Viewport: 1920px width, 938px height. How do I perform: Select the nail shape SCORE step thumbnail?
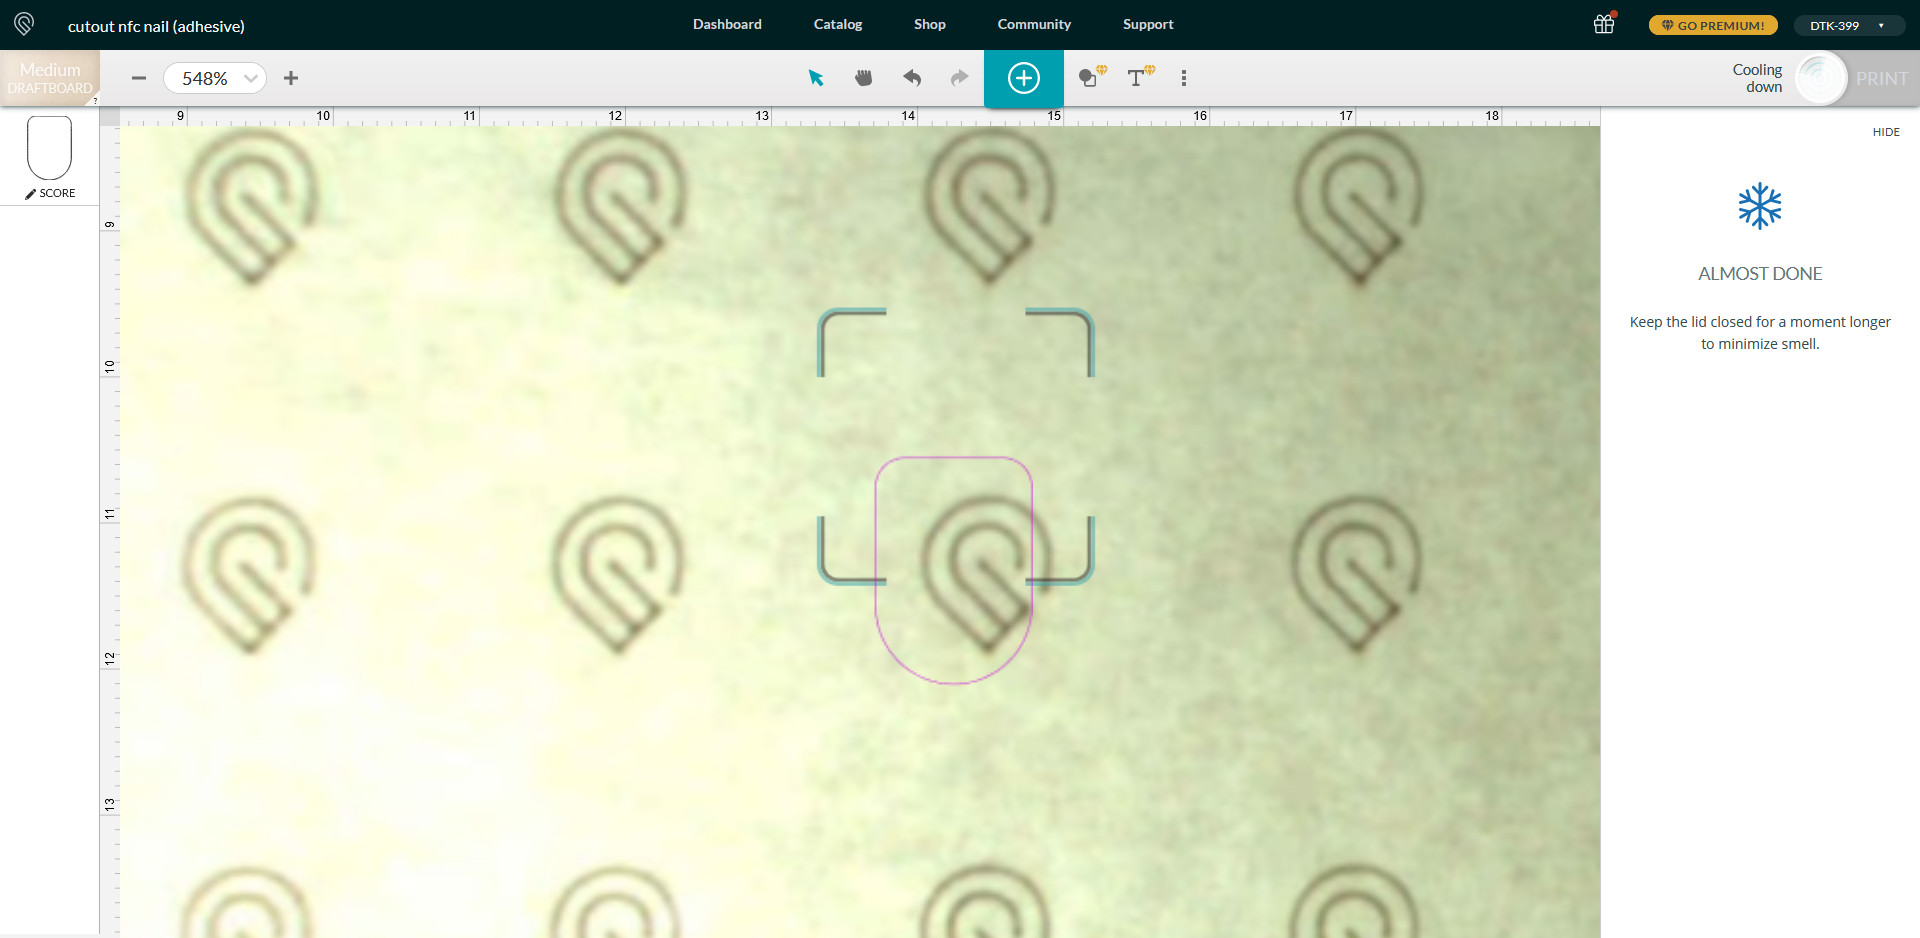49,148
